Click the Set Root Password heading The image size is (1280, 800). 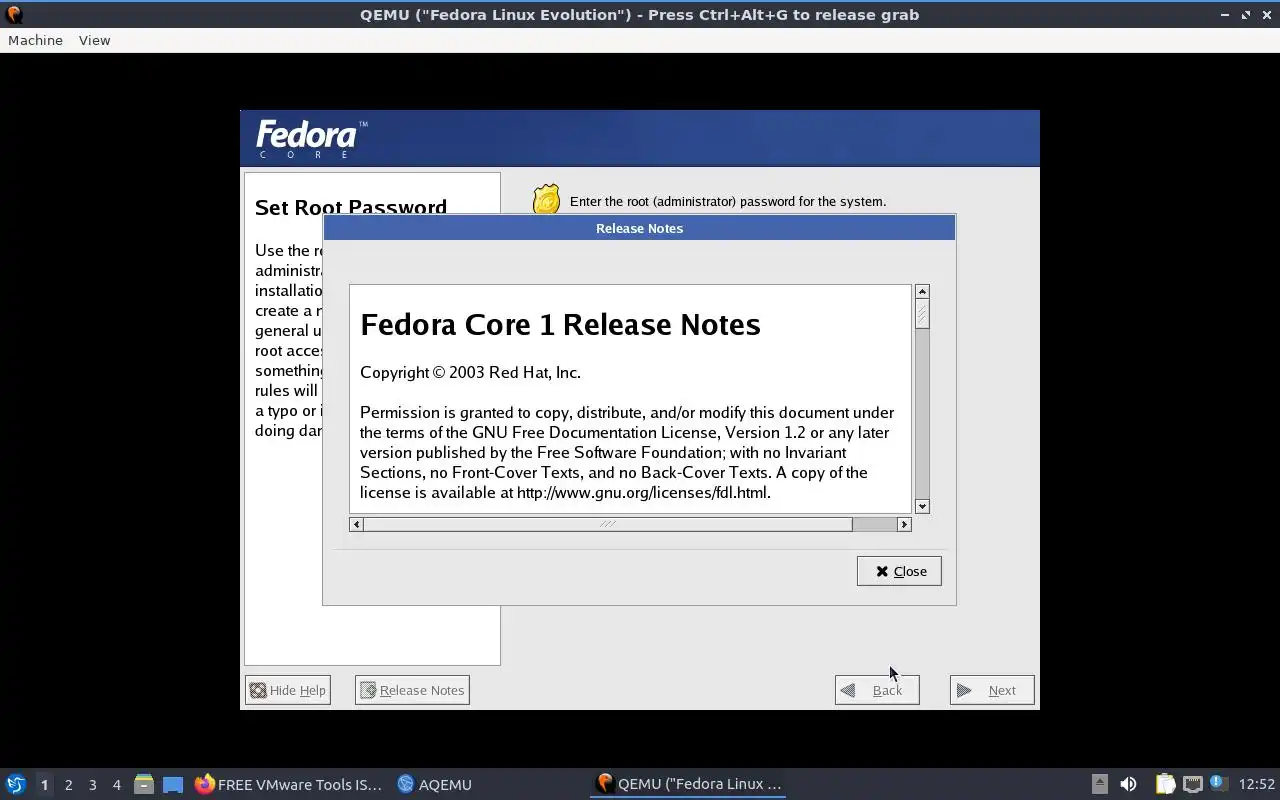coord(351,207)
